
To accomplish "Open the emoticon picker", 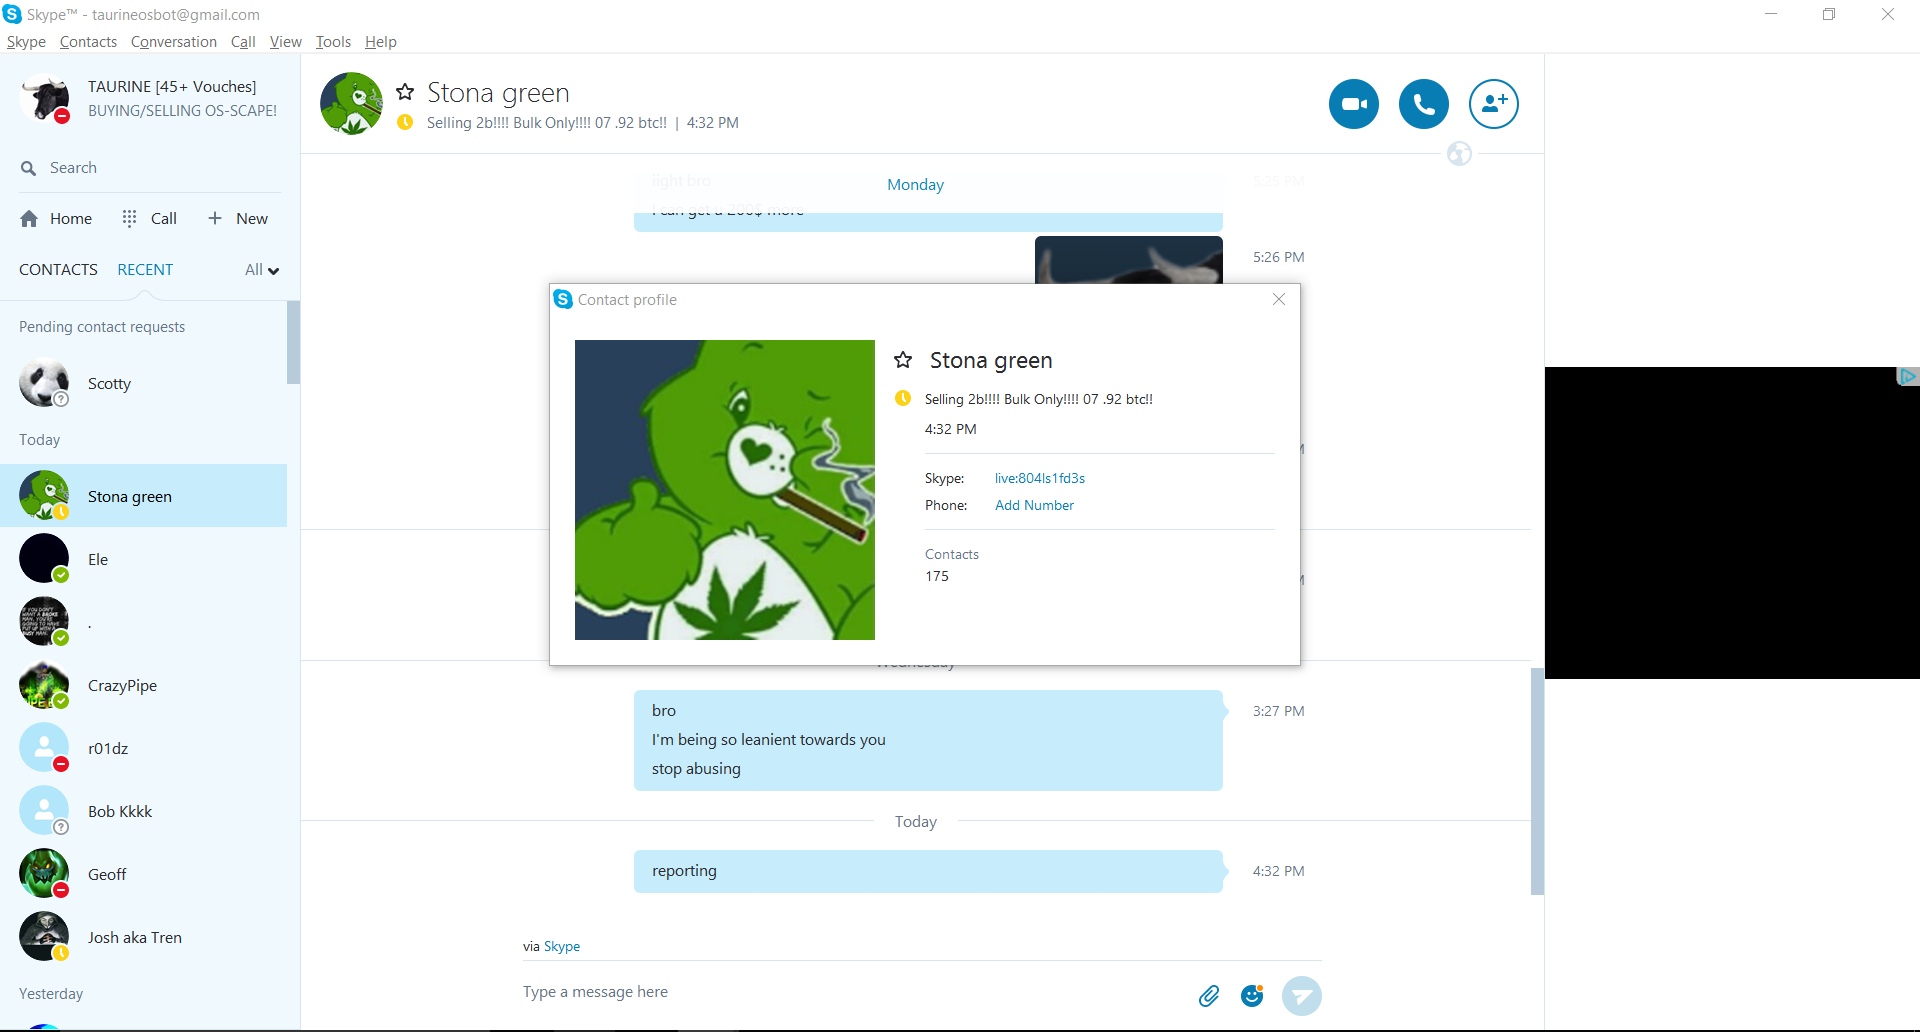I will 1252,996.
